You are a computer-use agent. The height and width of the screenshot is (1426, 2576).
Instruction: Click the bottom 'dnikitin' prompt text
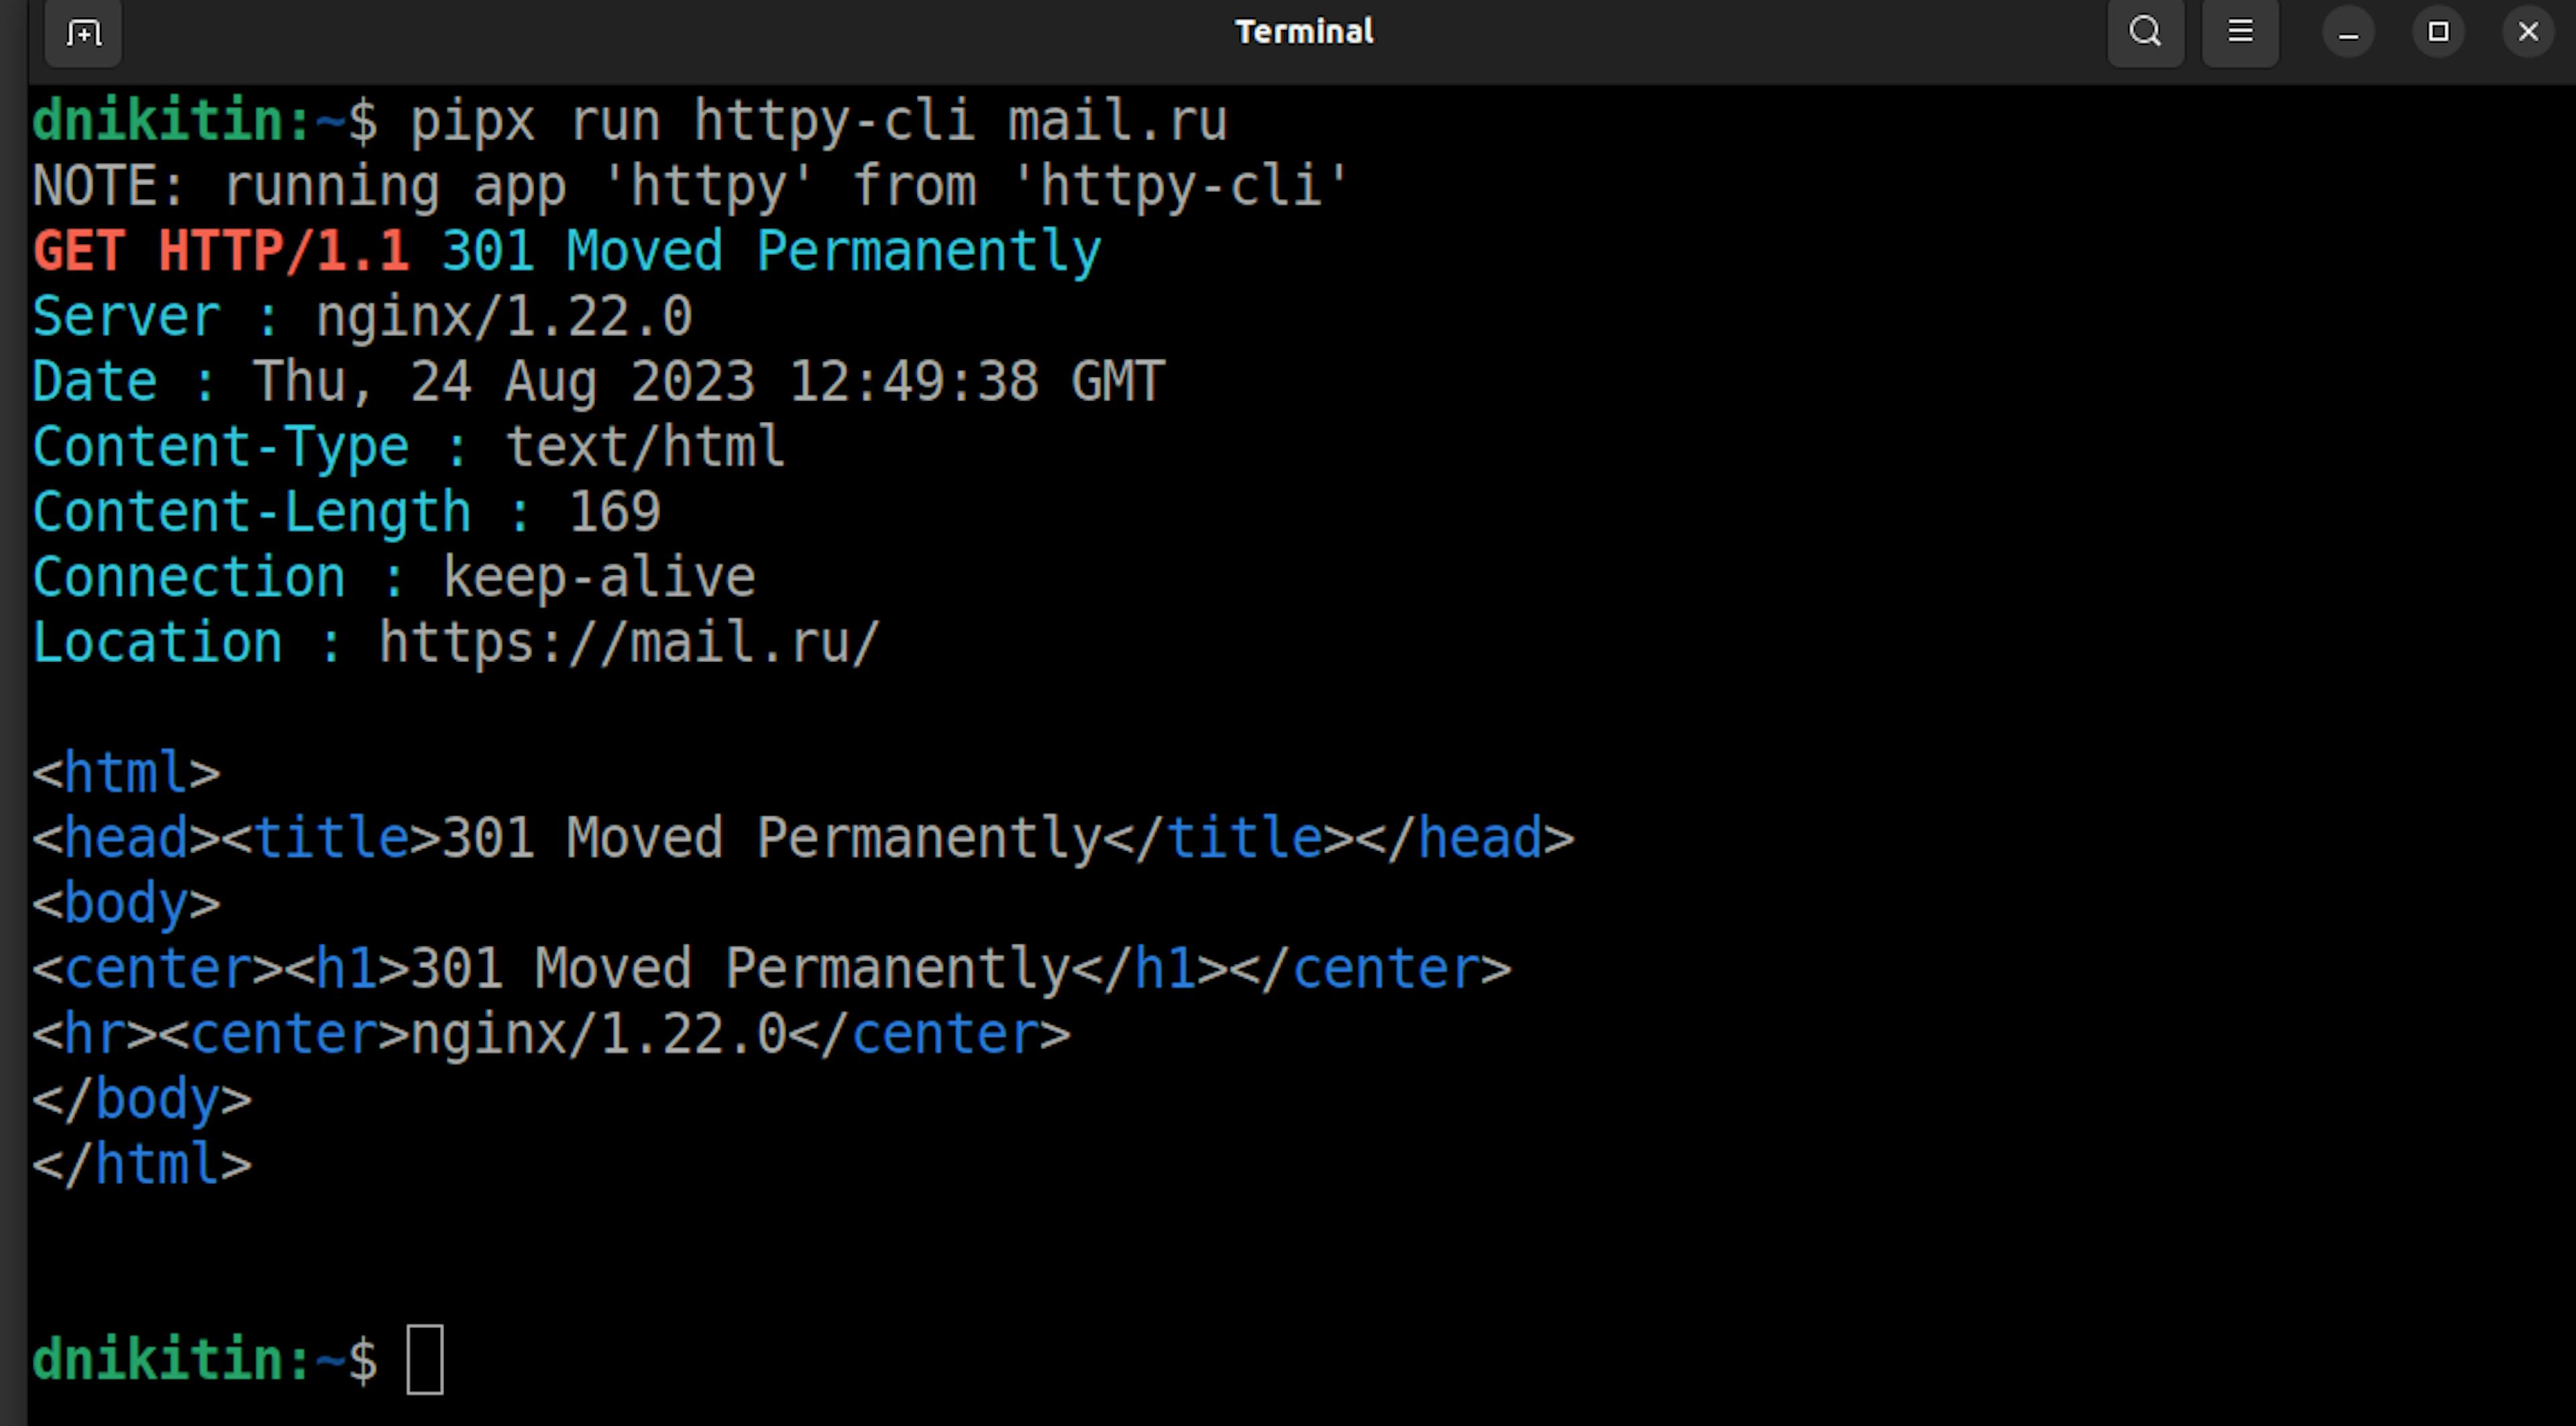[157, 1359]
